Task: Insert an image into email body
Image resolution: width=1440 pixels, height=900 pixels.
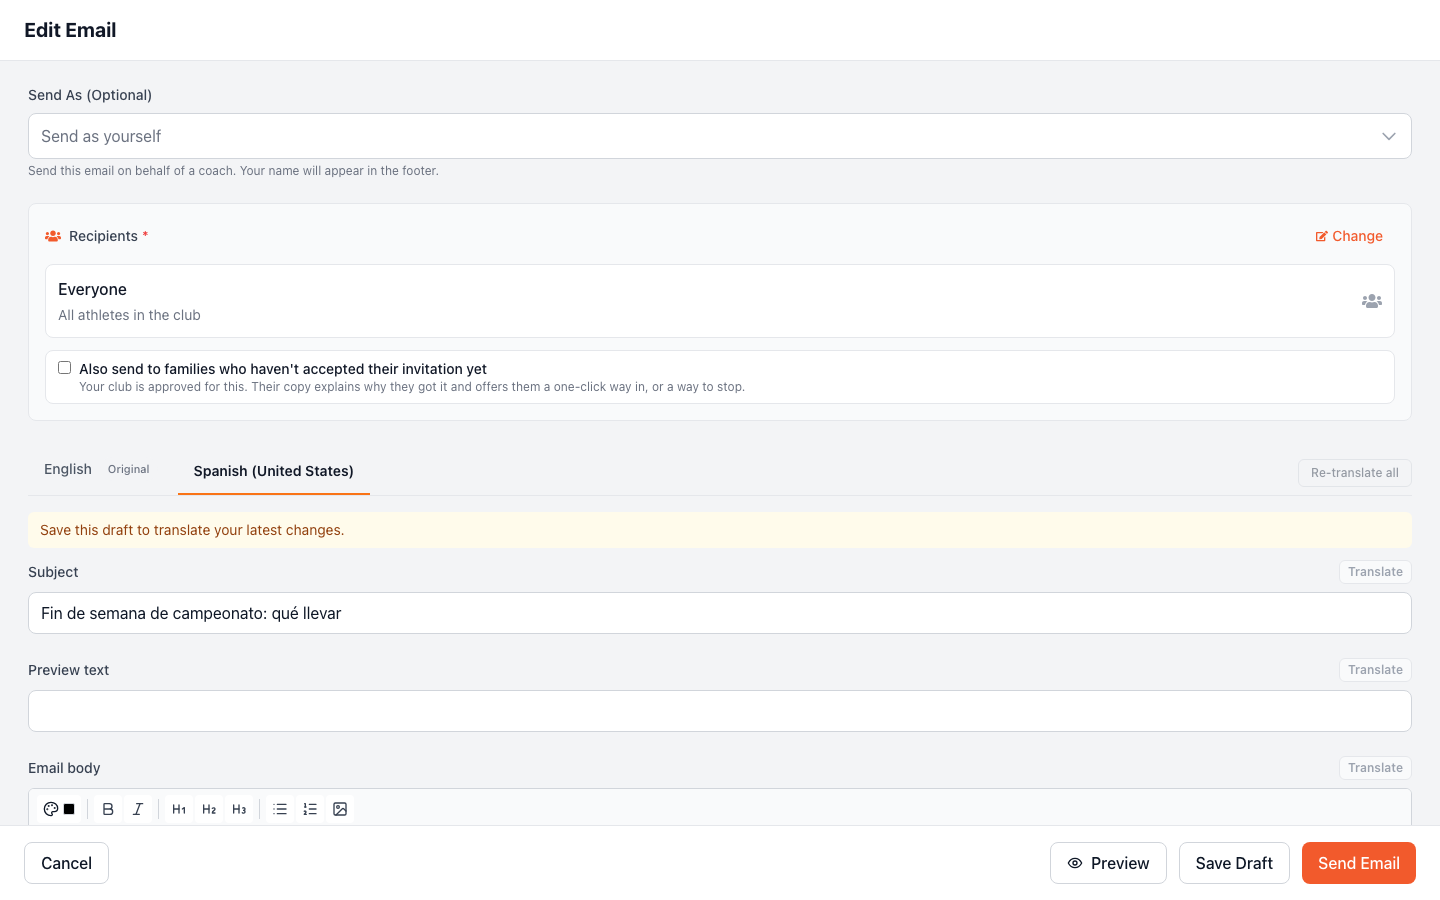Action: pyautogui.click(x=340, y=809)
